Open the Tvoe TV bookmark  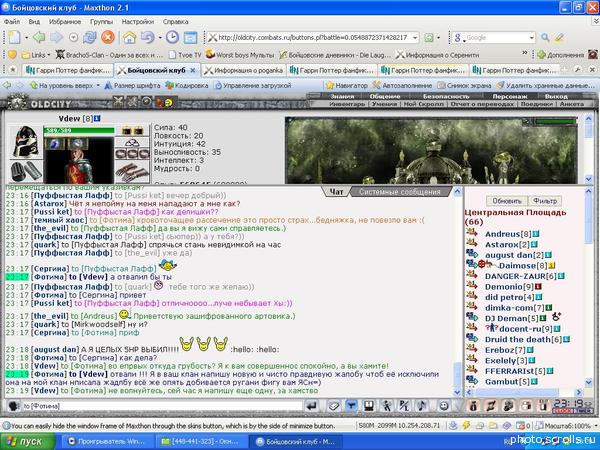click(x=185, y=55)
